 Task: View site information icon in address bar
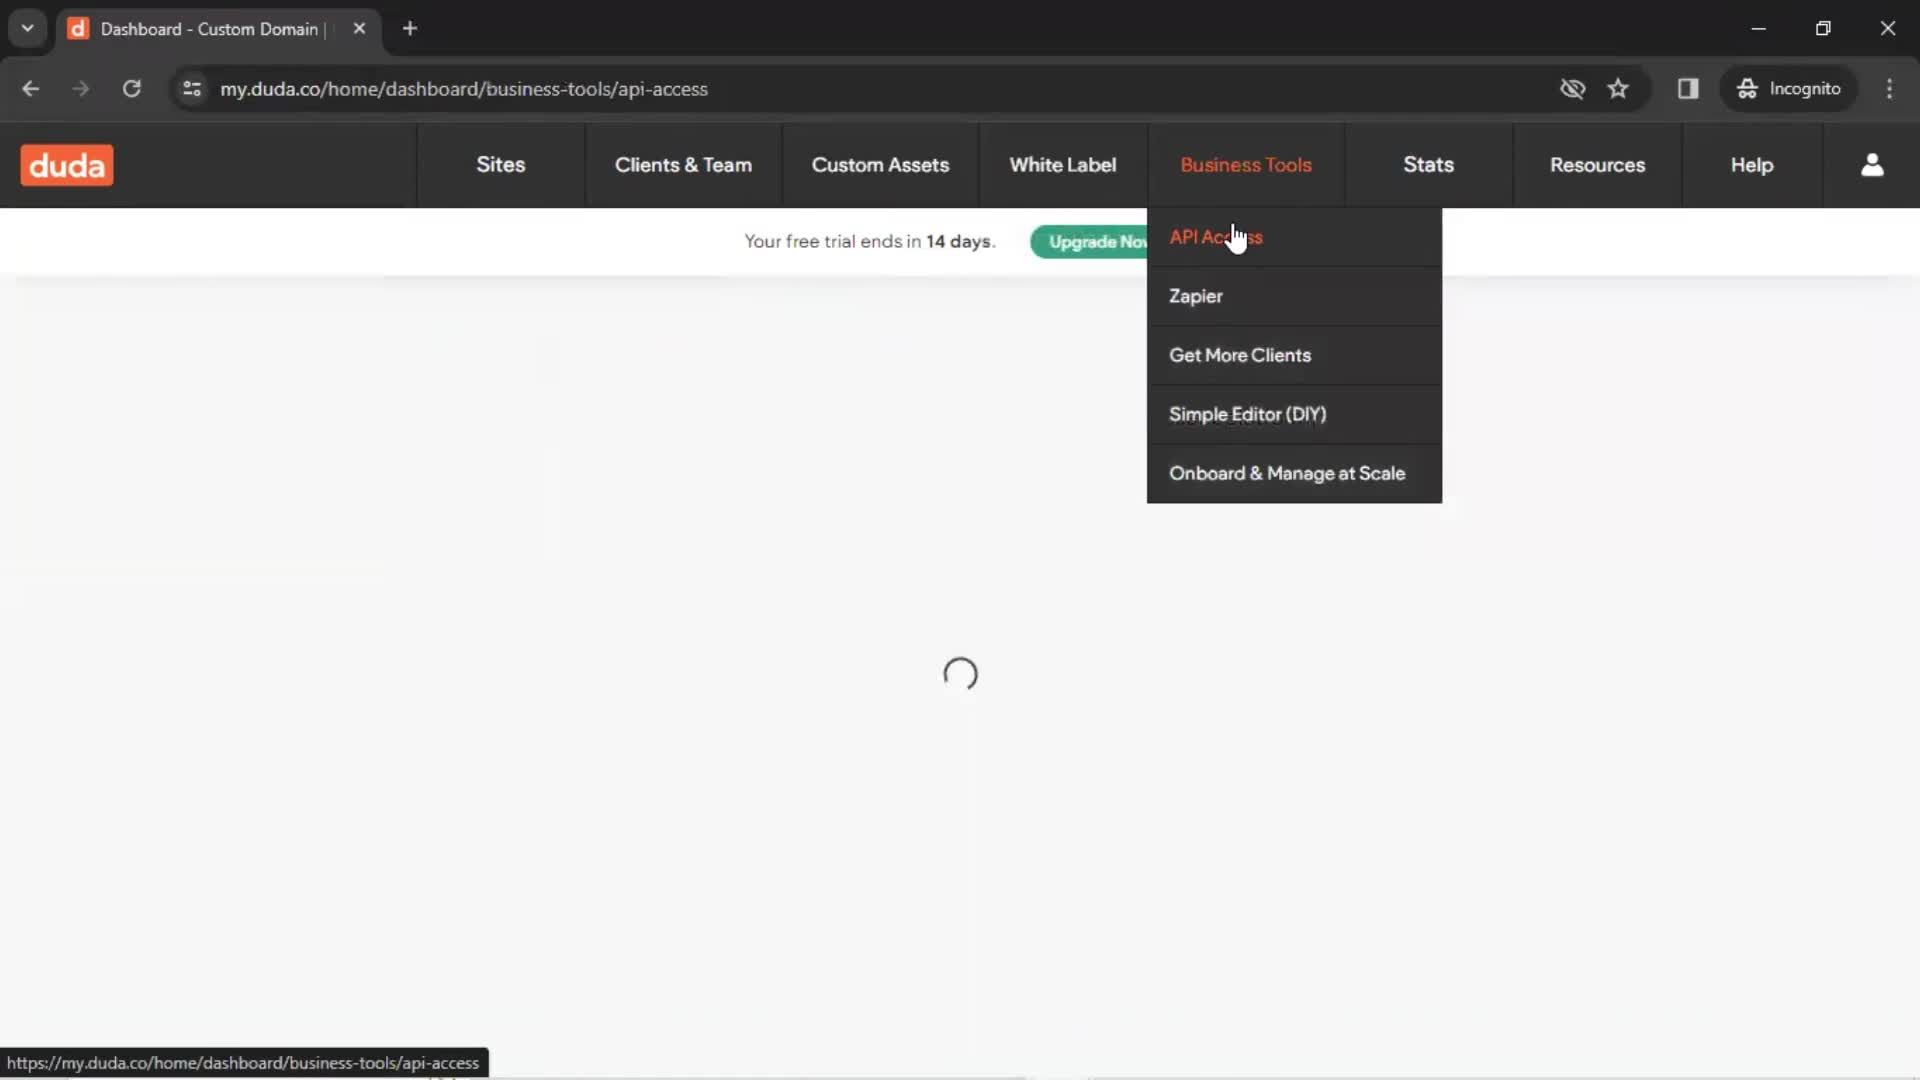(x=192, y=89)
